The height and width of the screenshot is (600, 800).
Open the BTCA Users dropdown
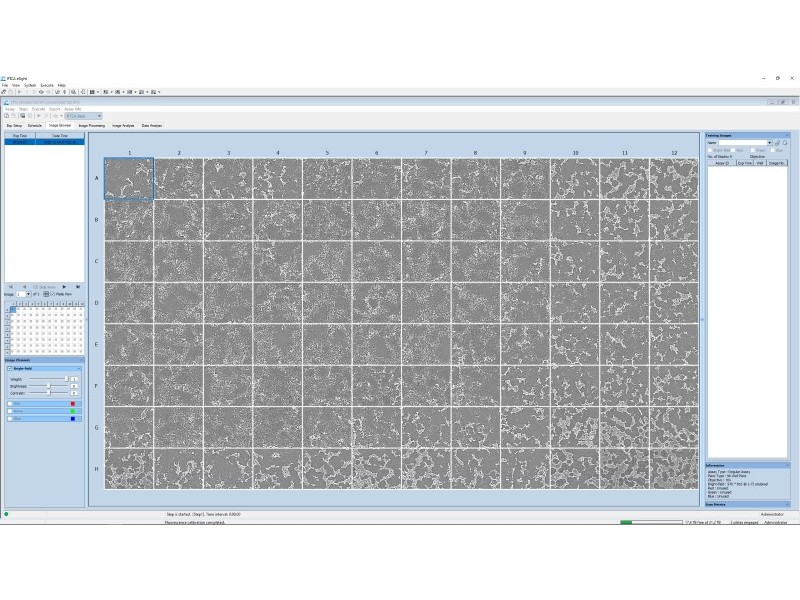point(83,116)
